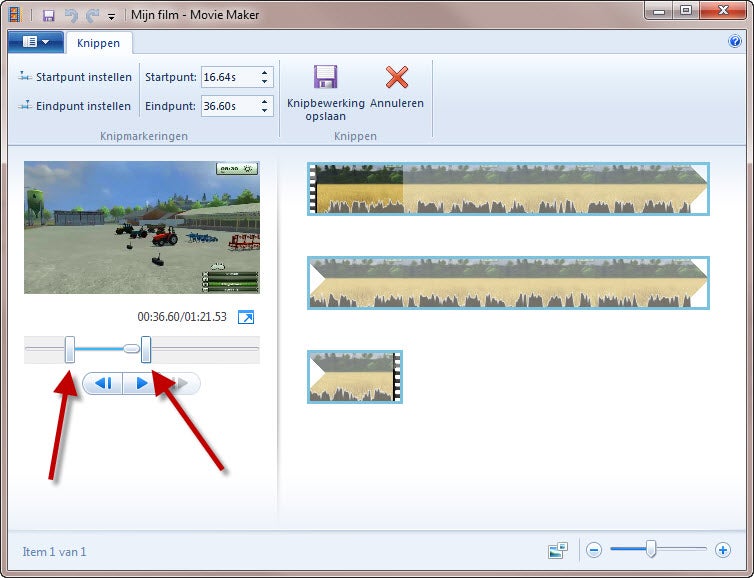The height and width of the screenshot is (578, 754).
Task: Open the Help question mark icon
Action: [x=735, y=41]
